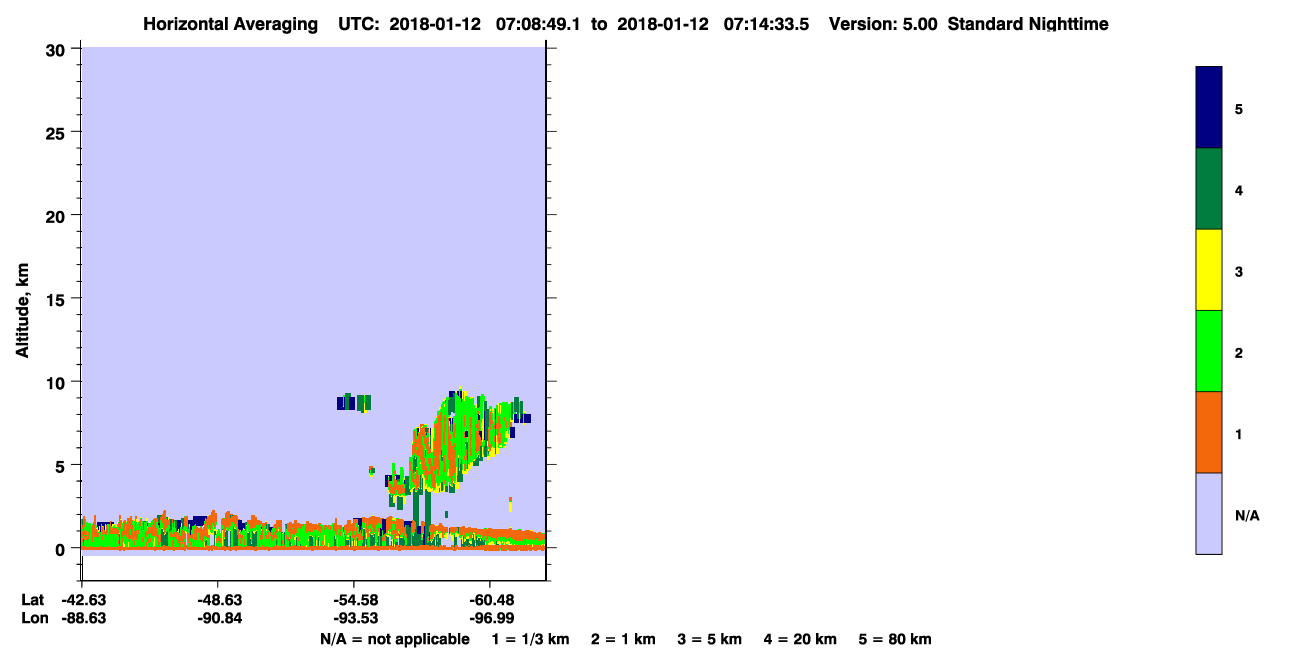Click the y-axis tick label 15

tap(58, 299)
